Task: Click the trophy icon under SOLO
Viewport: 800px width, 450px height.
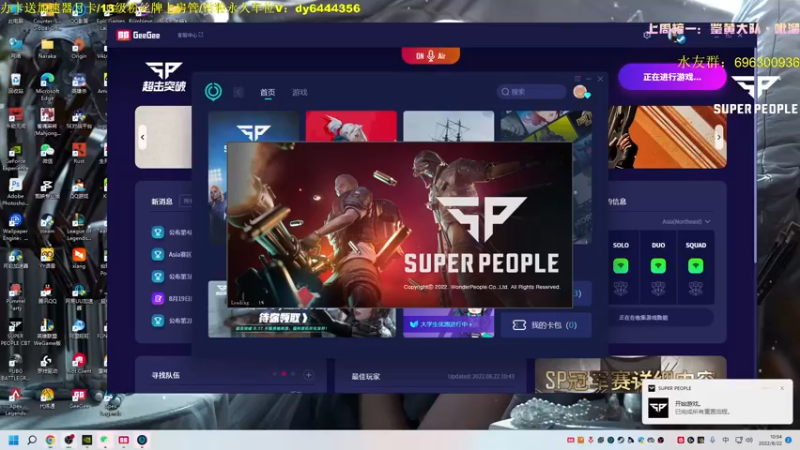Action: point(620,289)
